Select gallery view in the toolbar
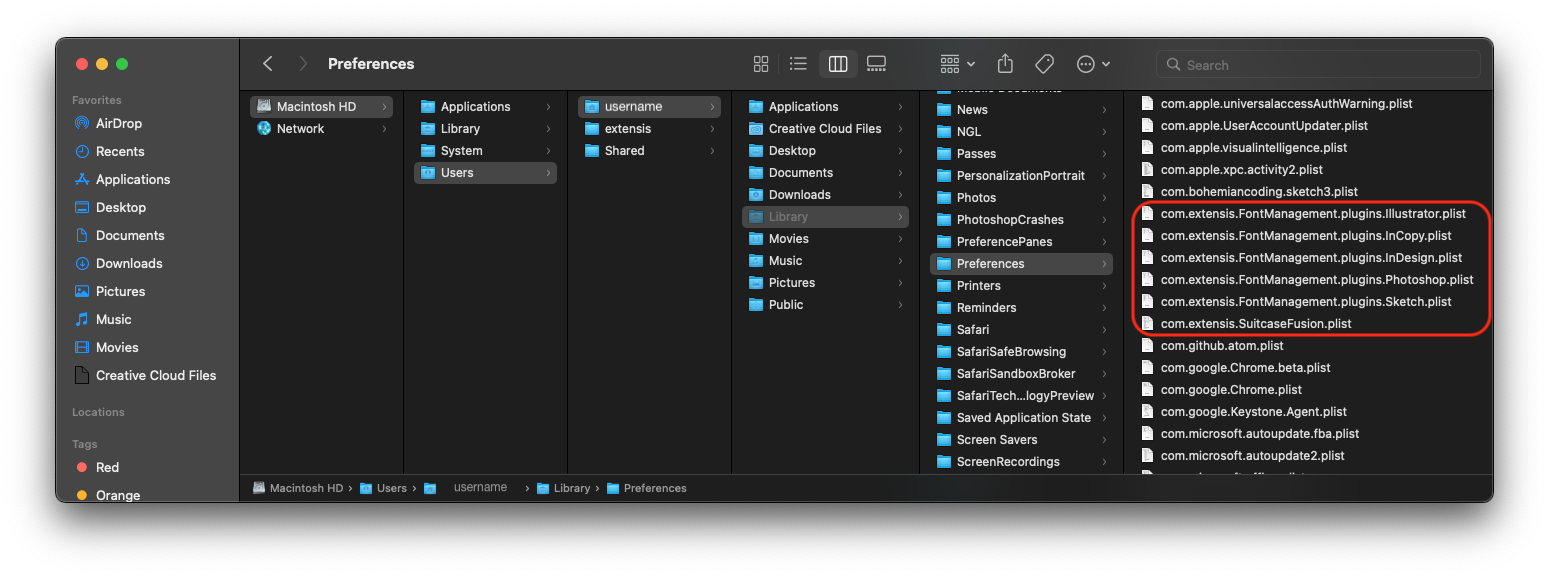The image size is (1549, 576). click(876, 64)
